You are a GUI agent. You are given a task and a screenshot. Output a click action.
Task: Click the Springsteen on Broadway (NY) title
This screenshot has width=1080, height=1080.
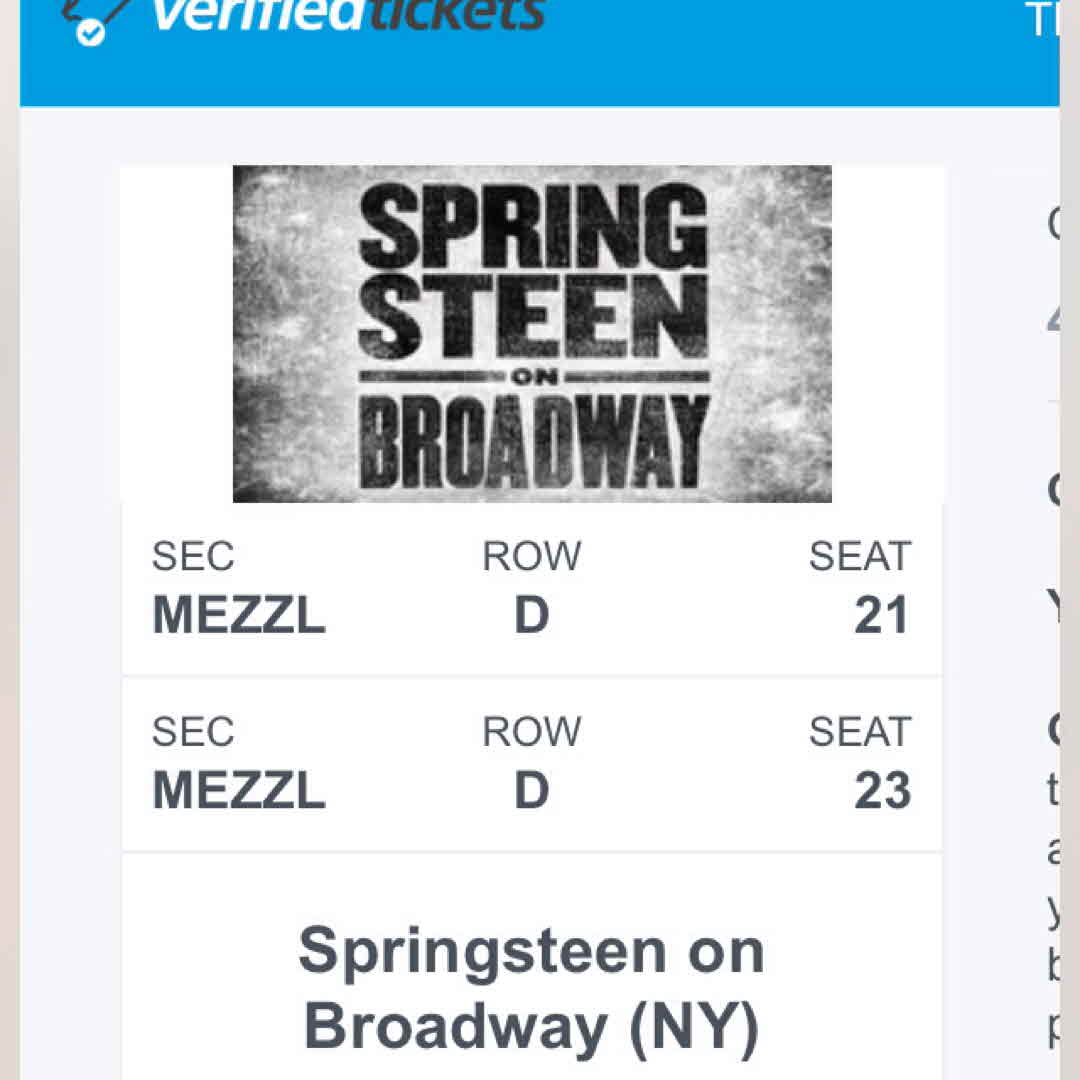[531, 988]
